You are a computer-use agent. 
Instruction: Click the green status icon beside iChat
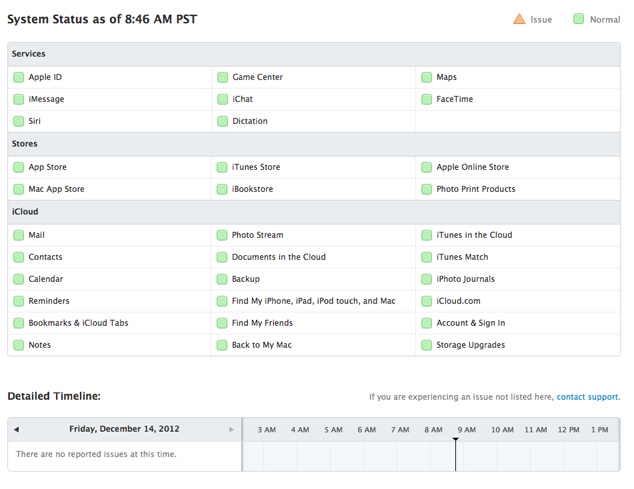(222, 99)
